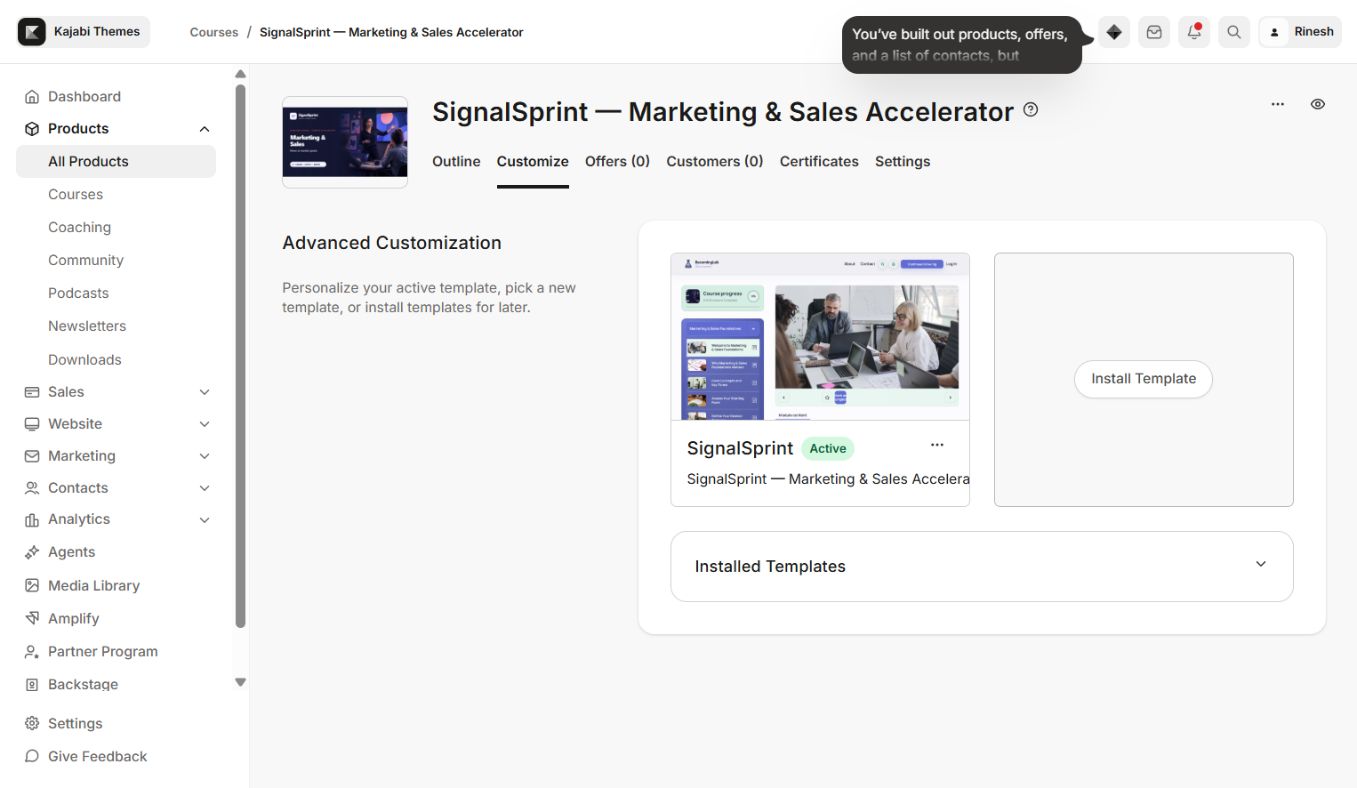Click the Agents sparkle icon
Image resolution: width=1357 pixels, height=788 pixels.
point(32,552)
